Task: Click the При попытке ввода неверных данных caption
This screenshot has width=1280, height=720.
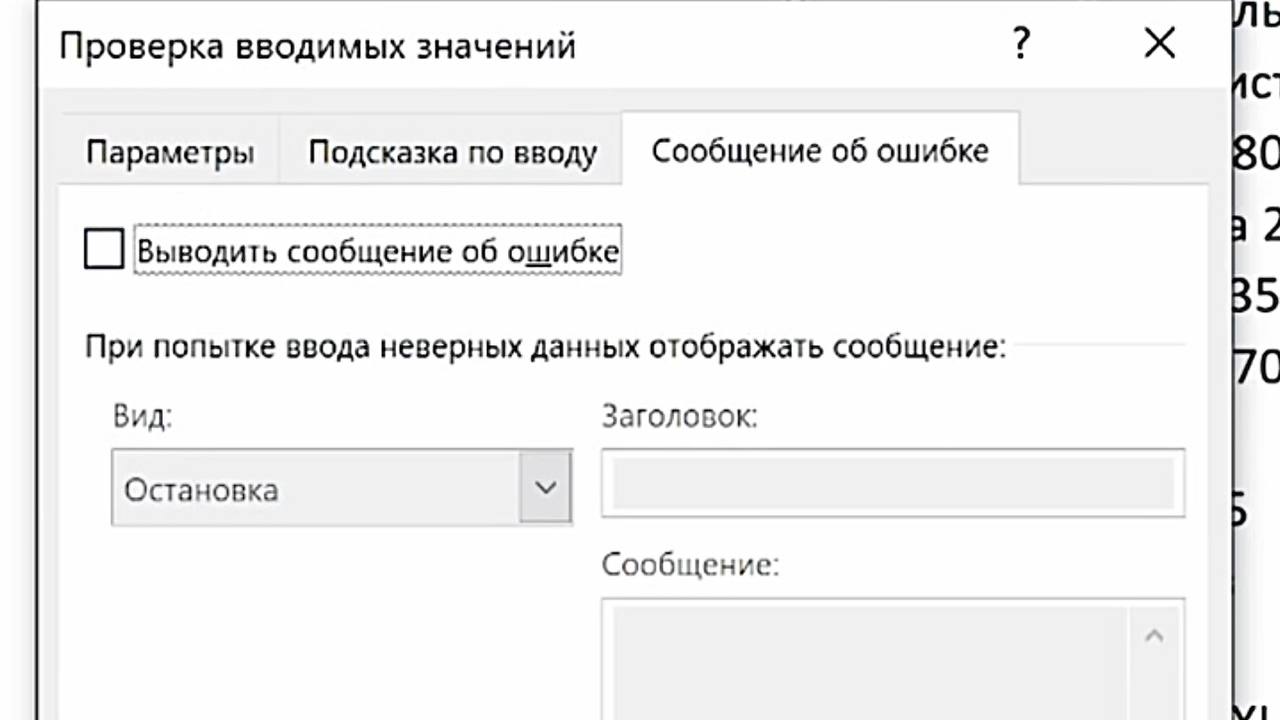Action: pyautogui.click(x=545, y=347)
